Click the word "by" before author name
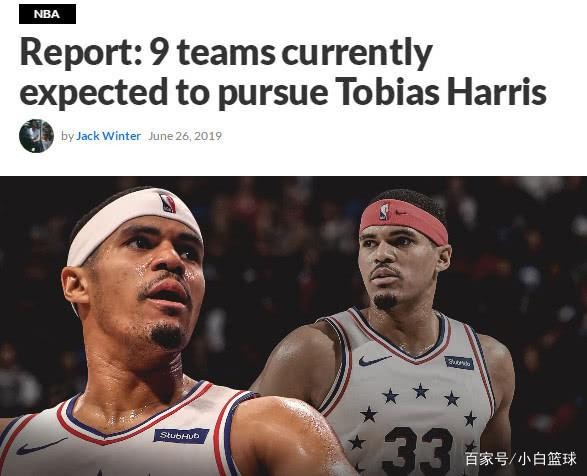Viewport: 587px width, 476px height. click(67, 136)
